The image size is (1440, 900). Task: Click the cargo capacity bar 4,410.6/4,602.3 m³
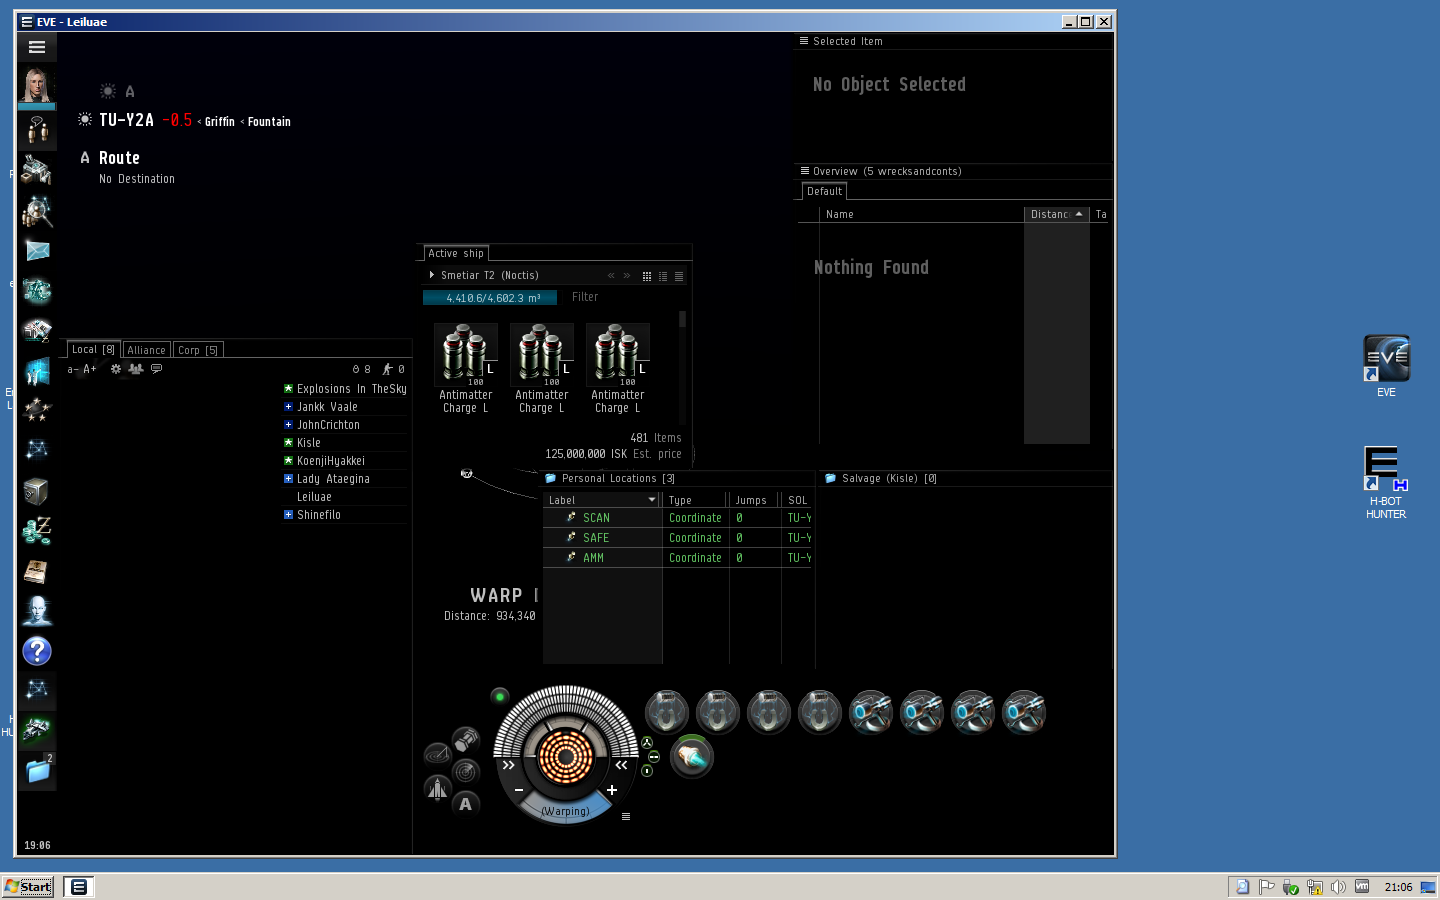[490, 297]
